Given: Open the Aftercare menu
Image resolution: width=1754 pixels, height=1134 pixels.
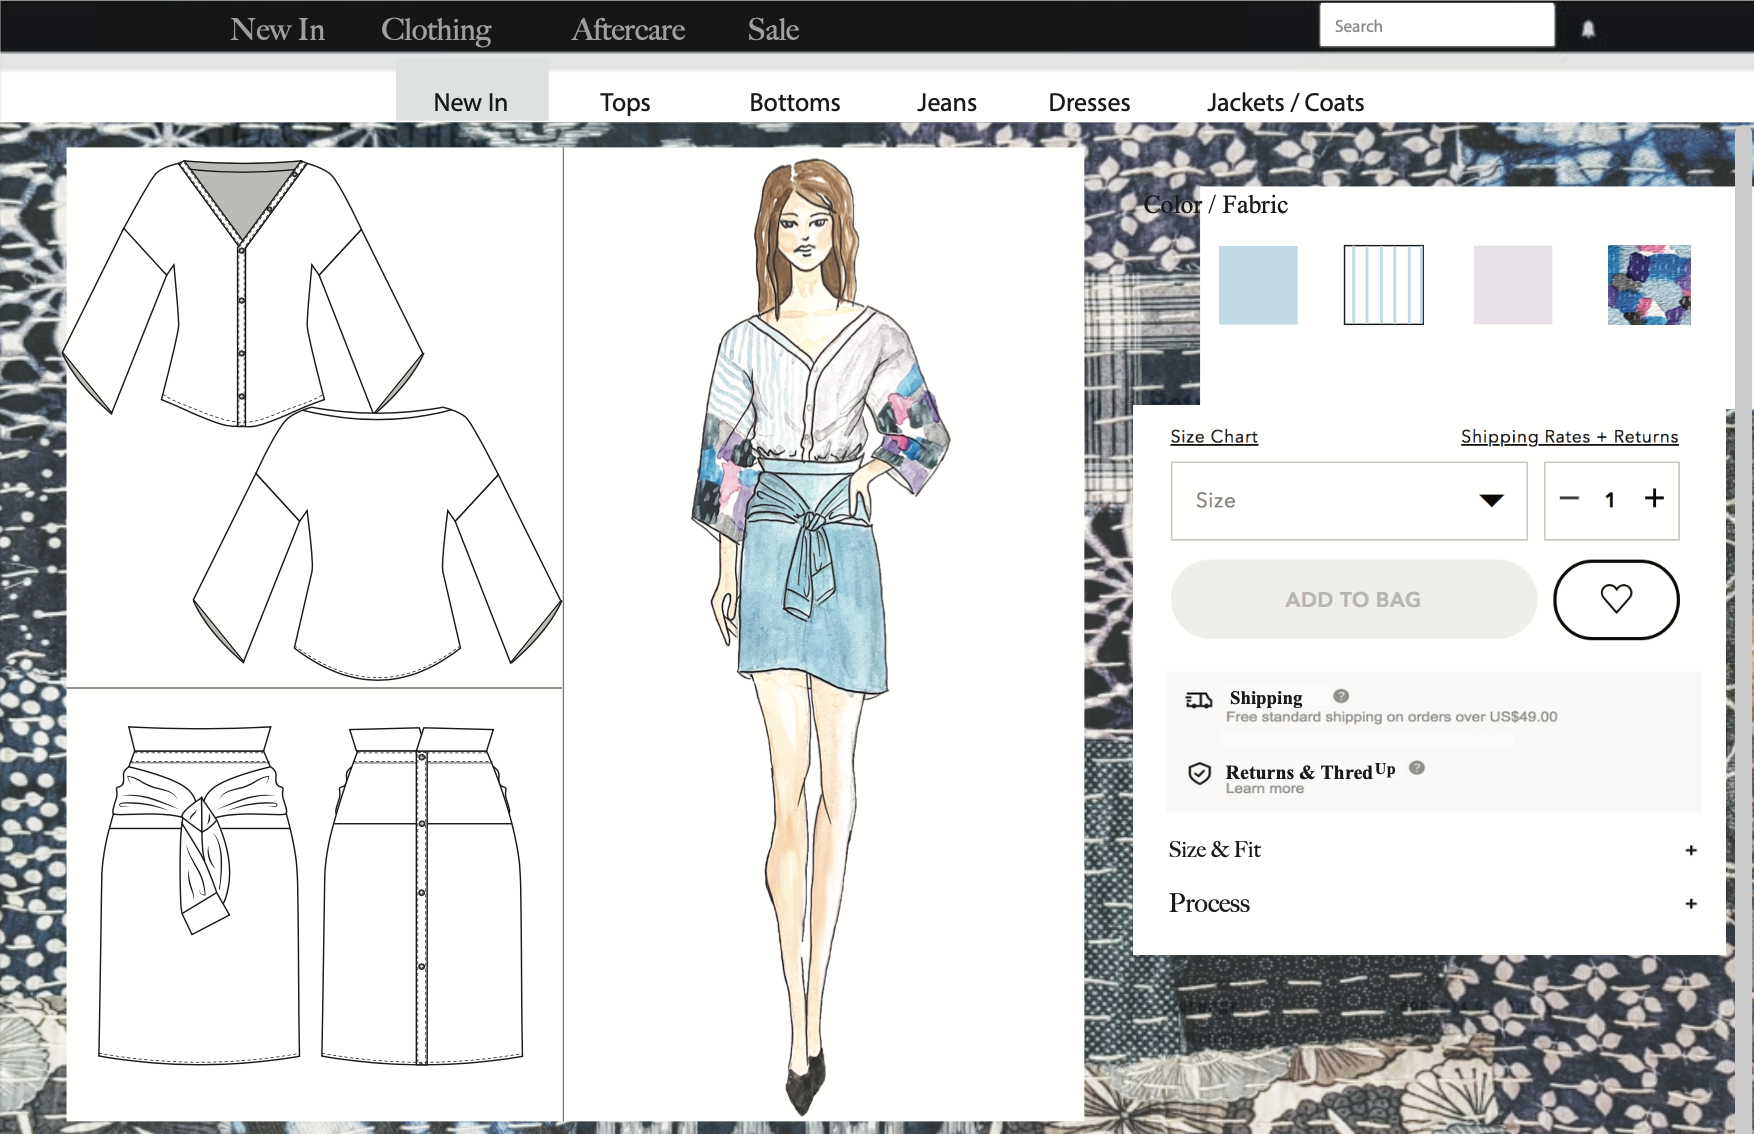Looking at the screenshot, I should pos(628,29).
